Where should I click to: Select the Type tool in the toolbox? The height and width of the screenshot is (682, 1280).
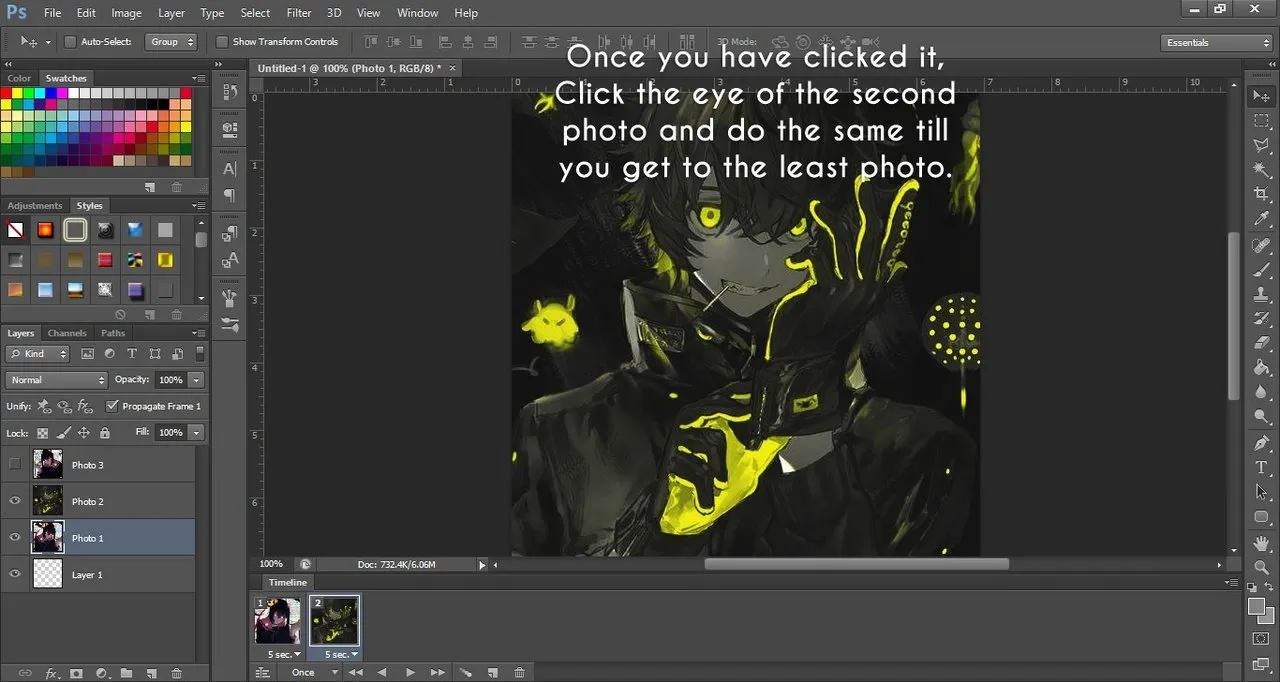(1261, 468)
